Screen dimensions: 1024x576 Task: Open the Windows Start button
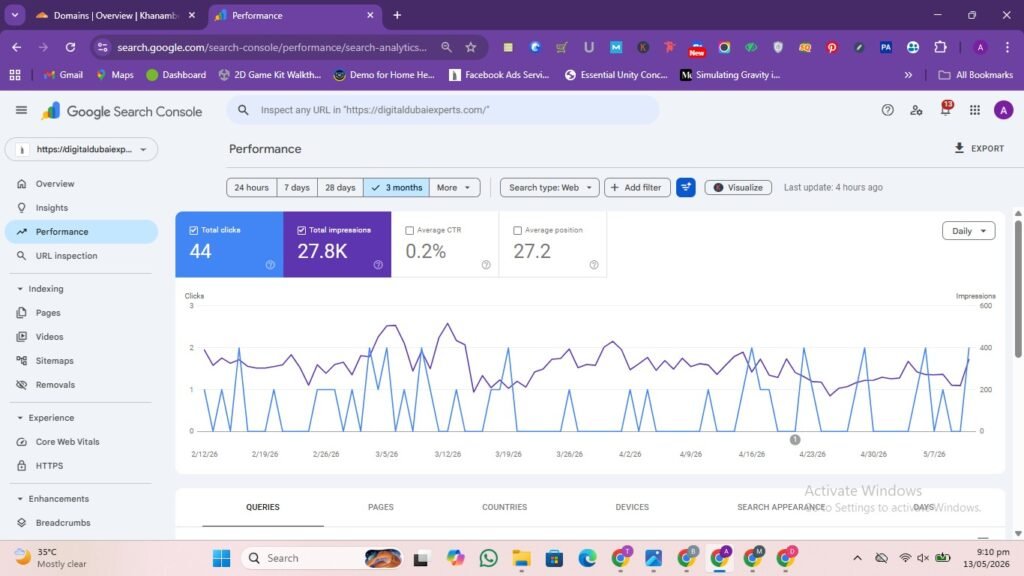221,558
